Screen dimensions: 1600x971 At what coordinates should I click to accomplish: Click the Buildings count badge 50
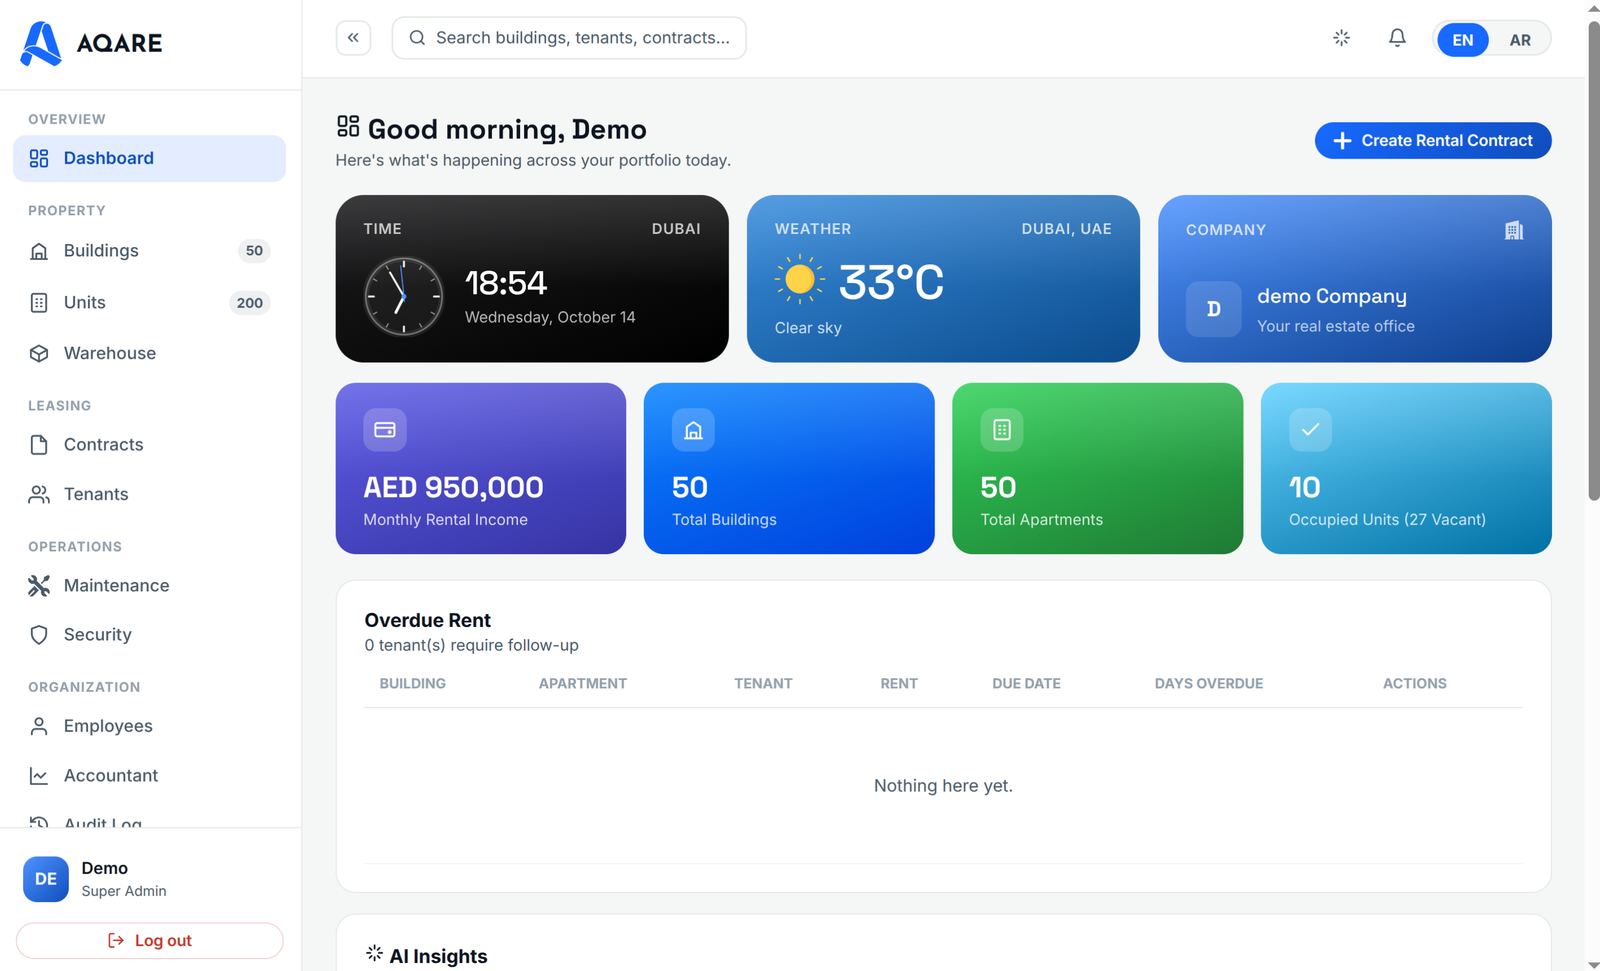tap(254, 251)
